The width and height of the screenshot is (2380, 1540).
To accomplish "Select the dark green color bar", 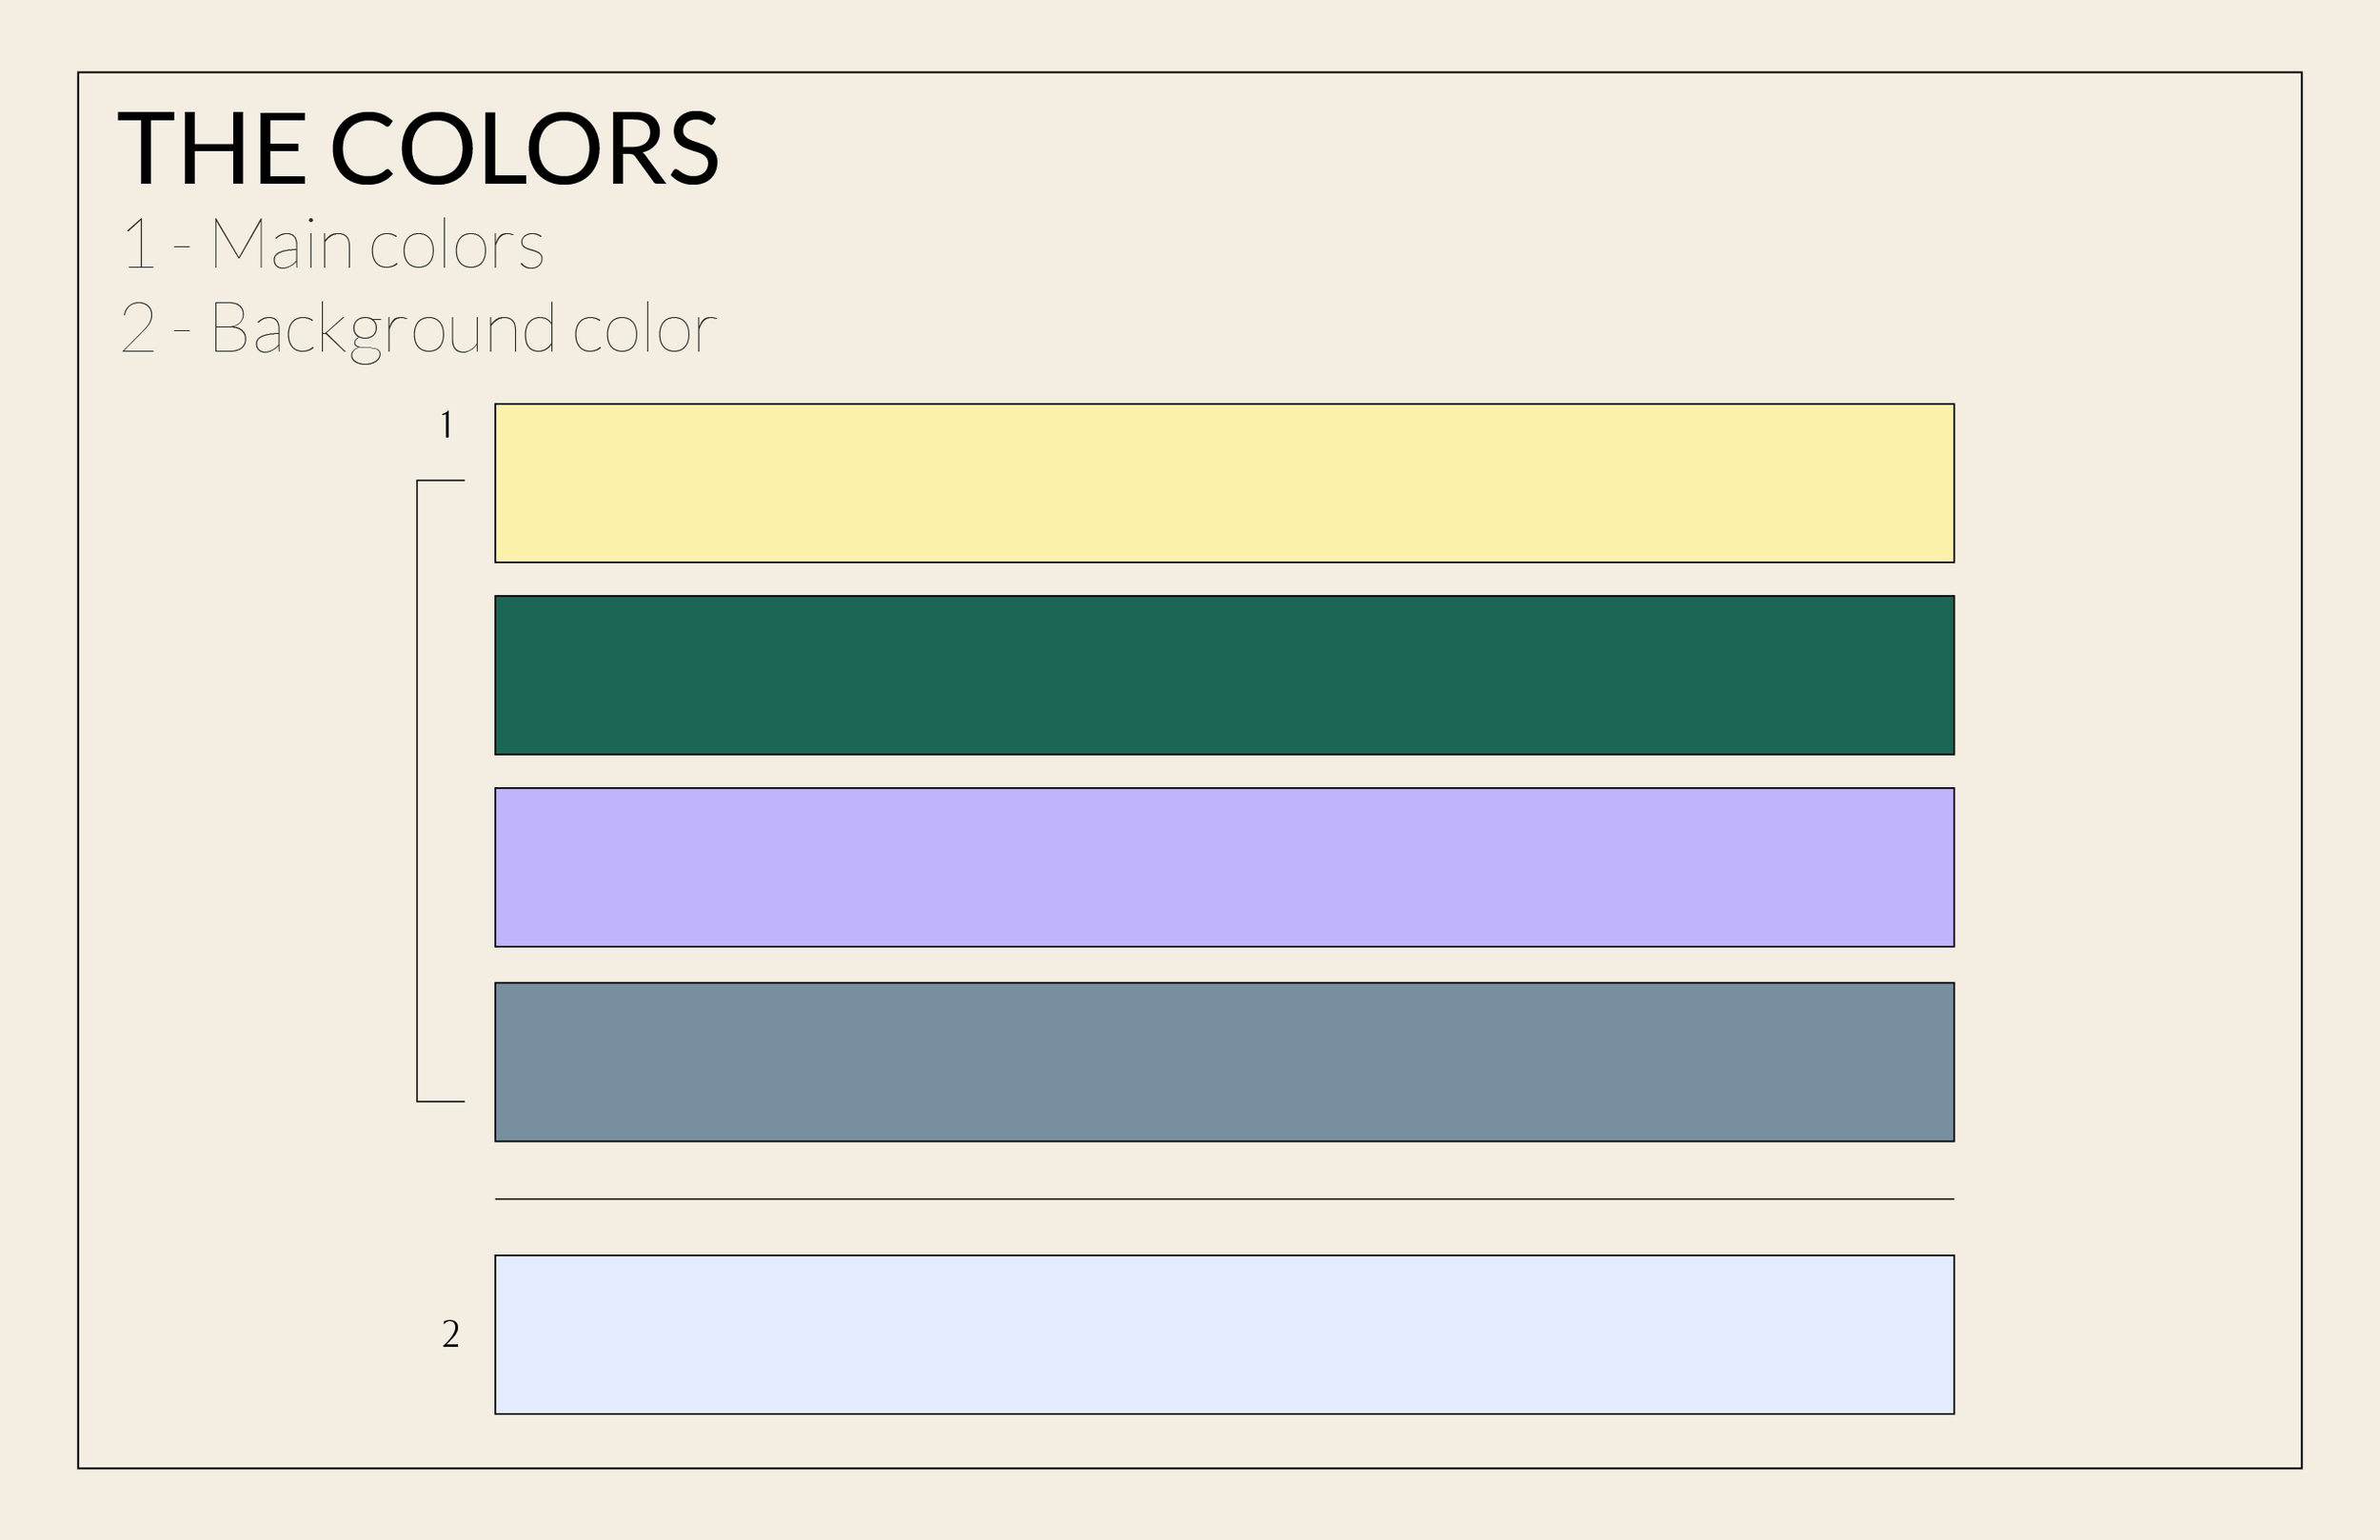I will (x=1224, y=675).
